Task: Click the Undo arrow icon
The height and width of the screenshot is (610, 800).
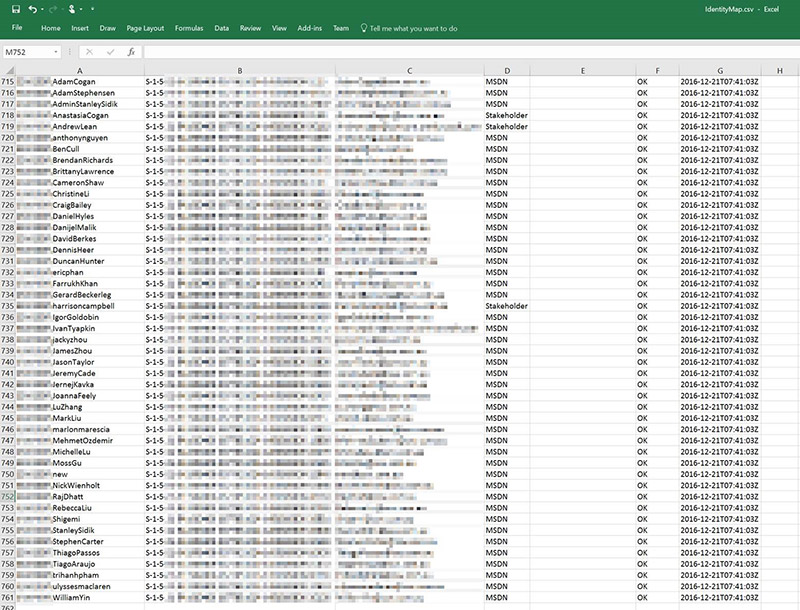Action: [33, 9]
